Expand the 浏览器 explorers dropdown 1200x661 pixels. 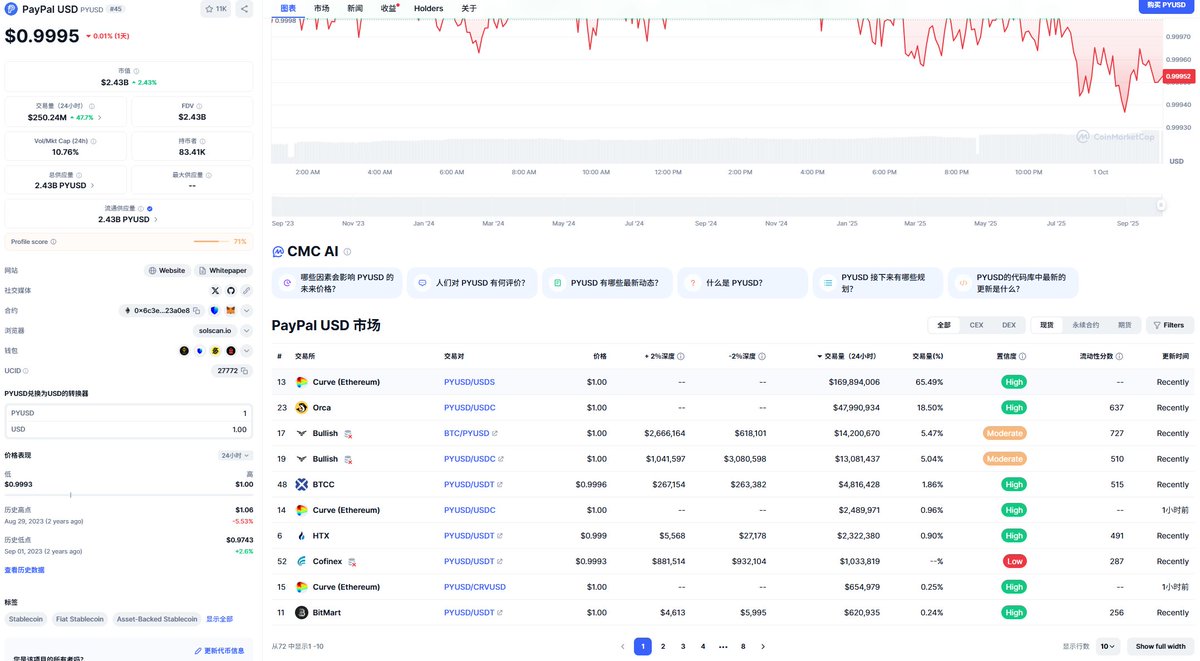pyautogui.click(x=246, y=330)
